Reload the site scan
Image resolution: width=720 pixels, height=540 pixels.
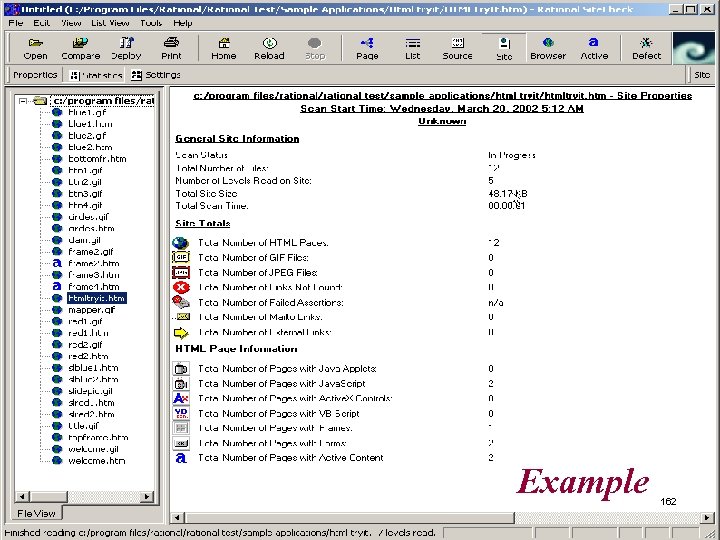coord(269,49)
